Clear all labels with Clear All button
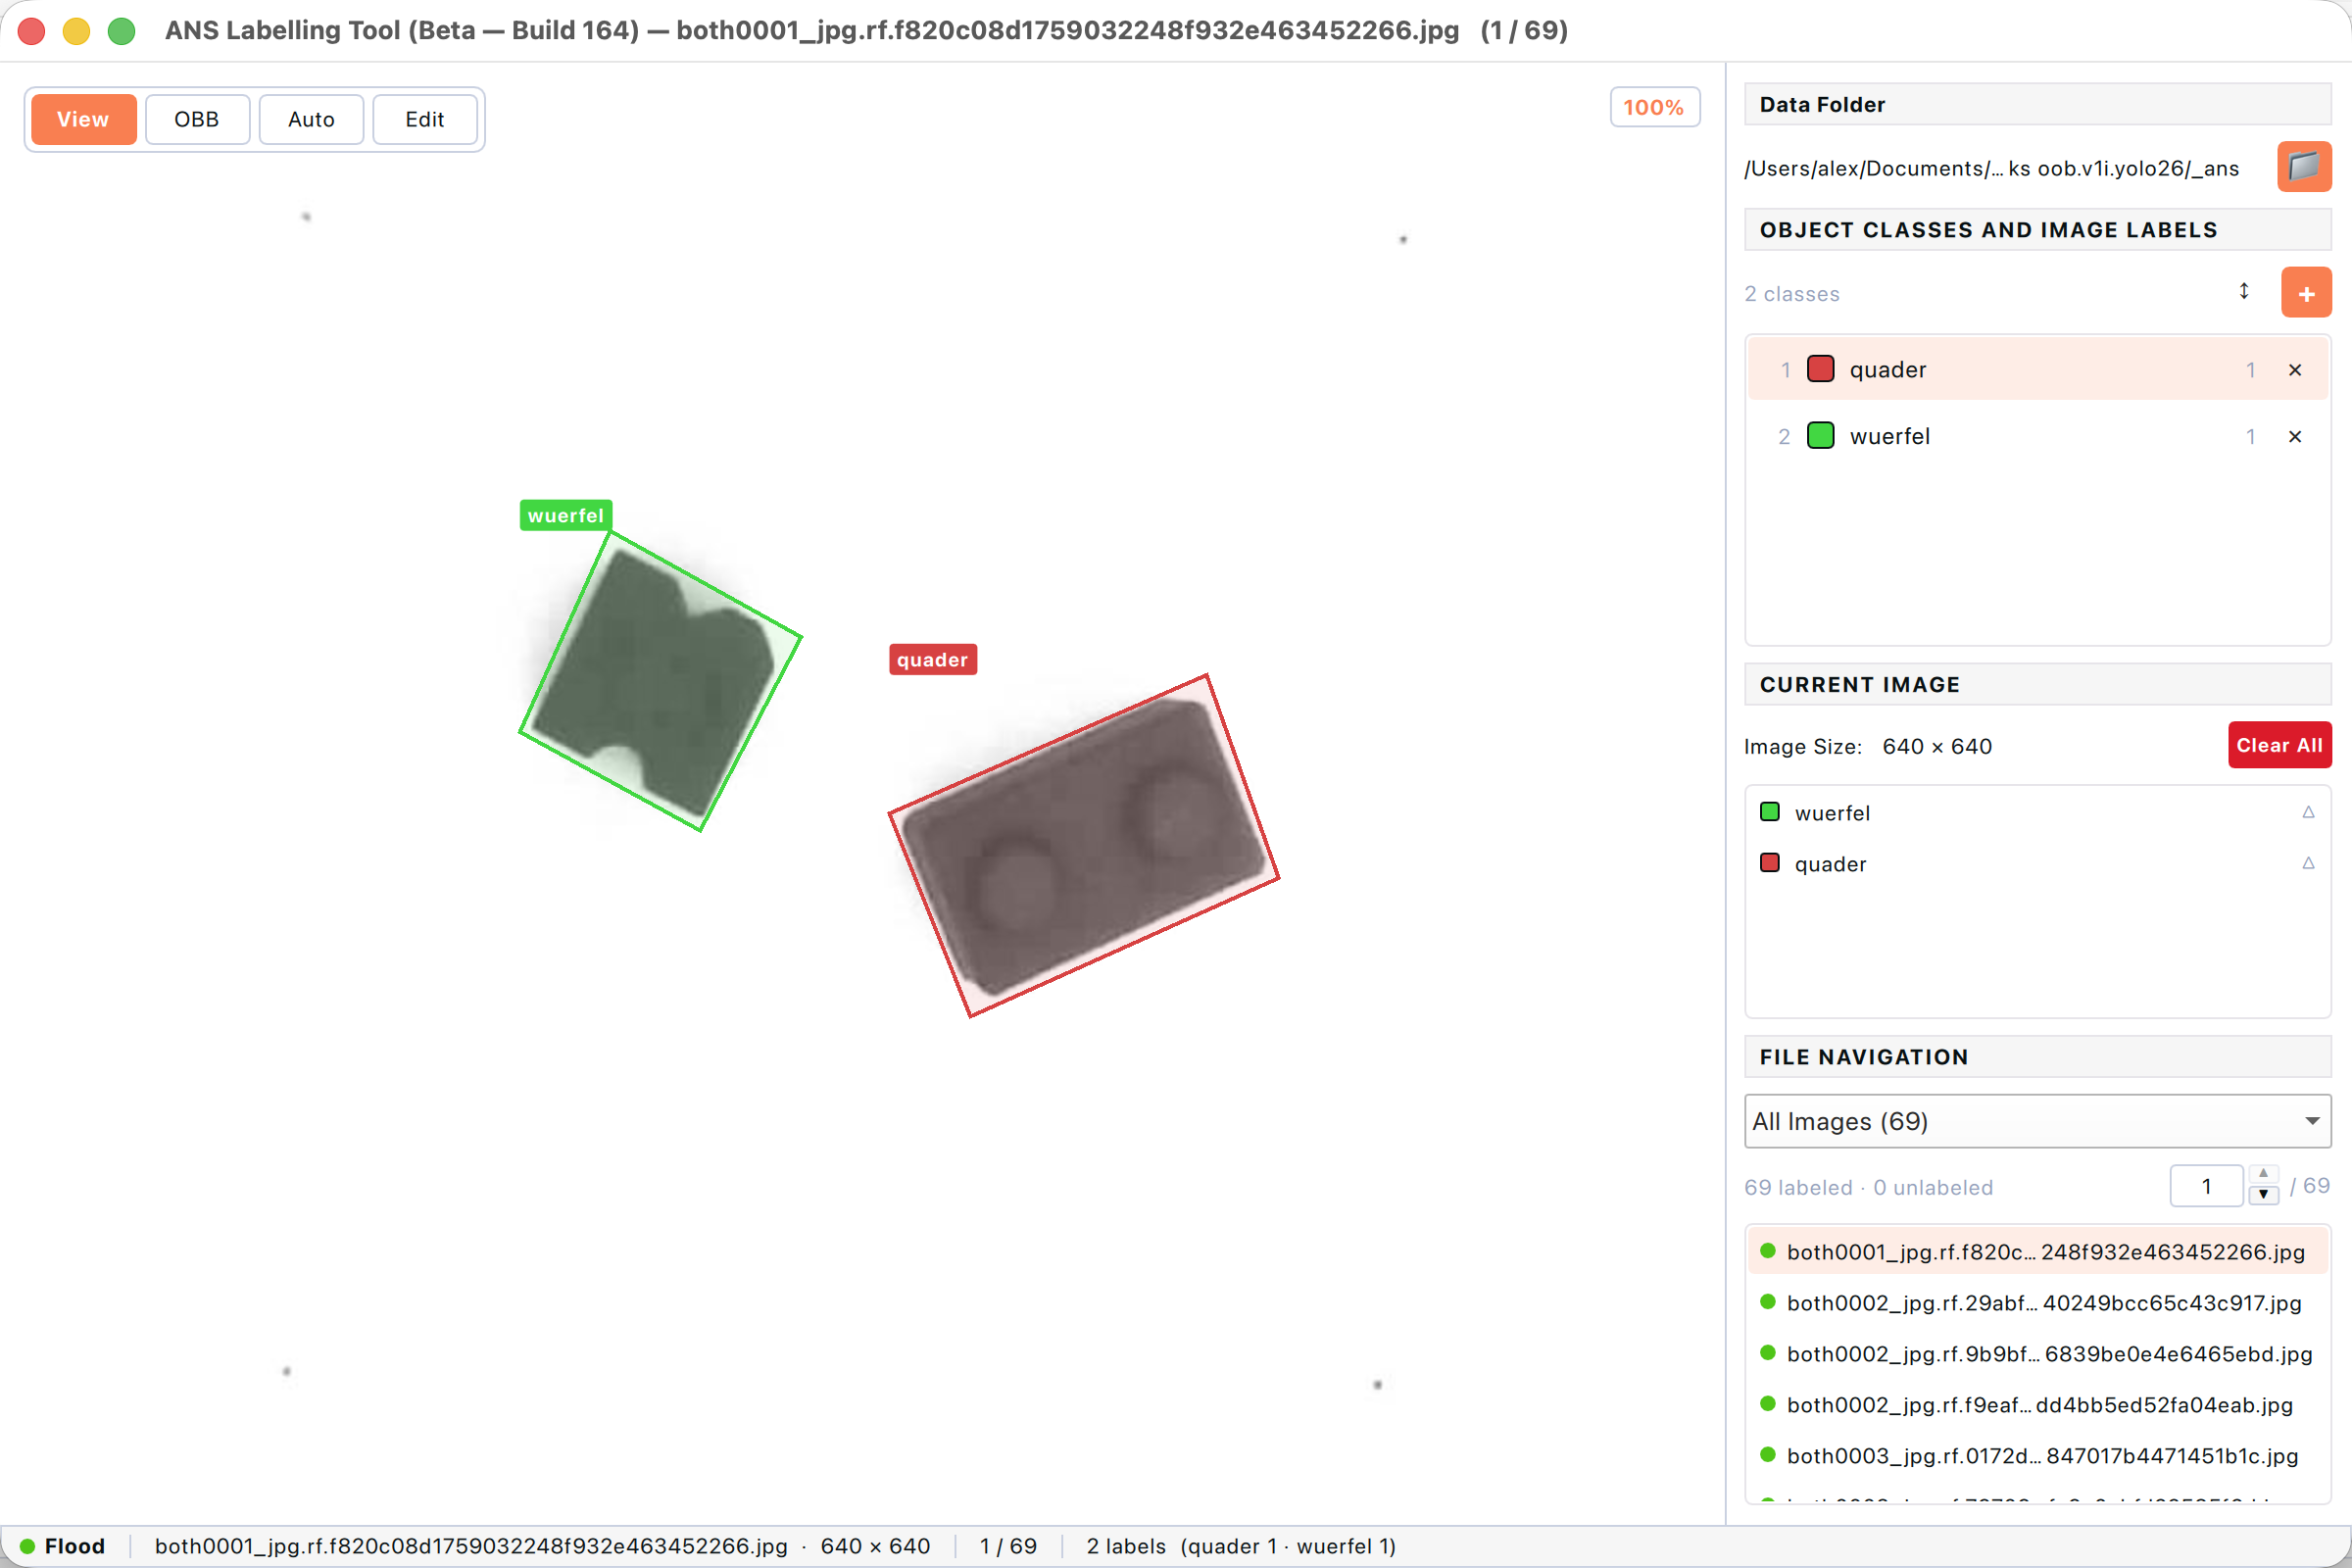2352x1568 pixels. pos(2279,745)
